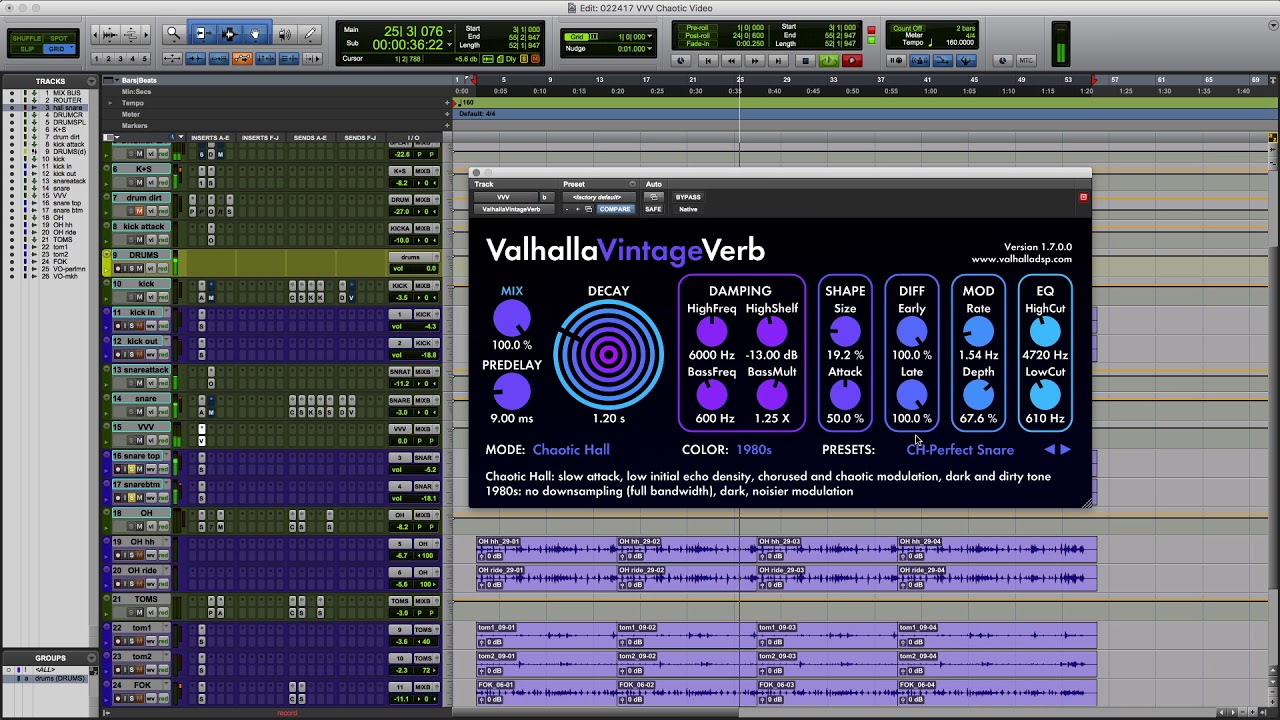
Task: Click the Stop transport button
Action: 804,61
